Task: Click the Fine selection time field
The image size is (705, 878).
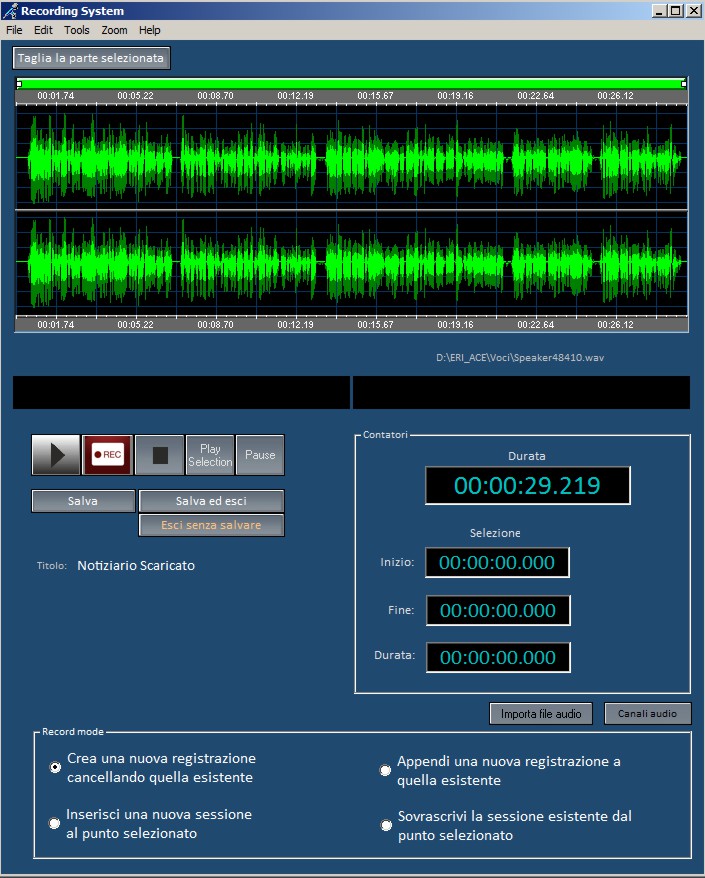Action: pyautogui.click(x=498, y=610)
